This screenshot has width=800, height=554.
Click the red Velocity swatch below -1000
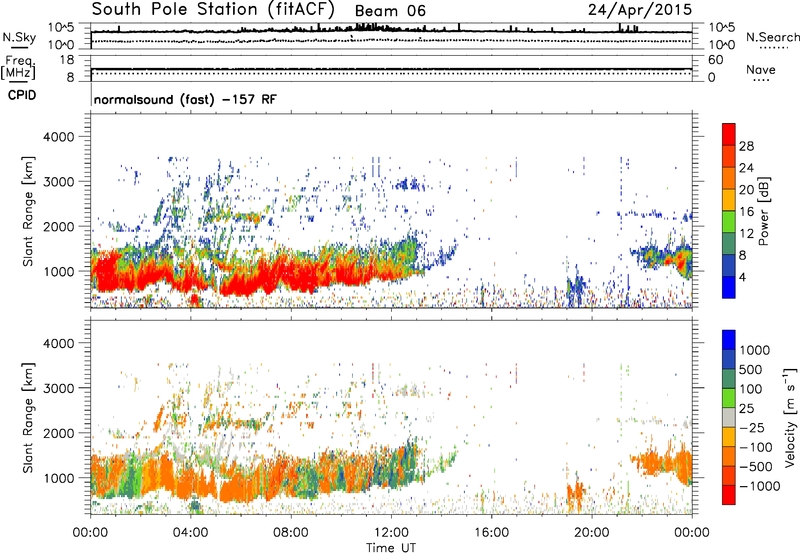pos(729,495)
